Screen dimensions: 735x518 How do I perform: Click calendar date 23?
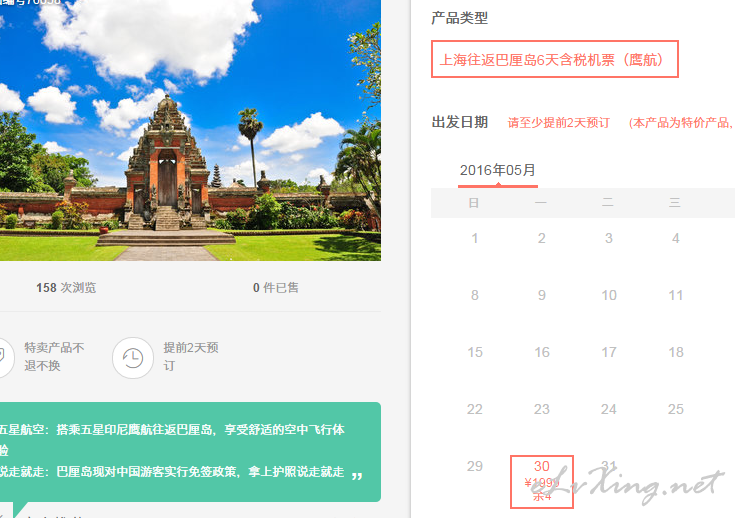(542, 409)
